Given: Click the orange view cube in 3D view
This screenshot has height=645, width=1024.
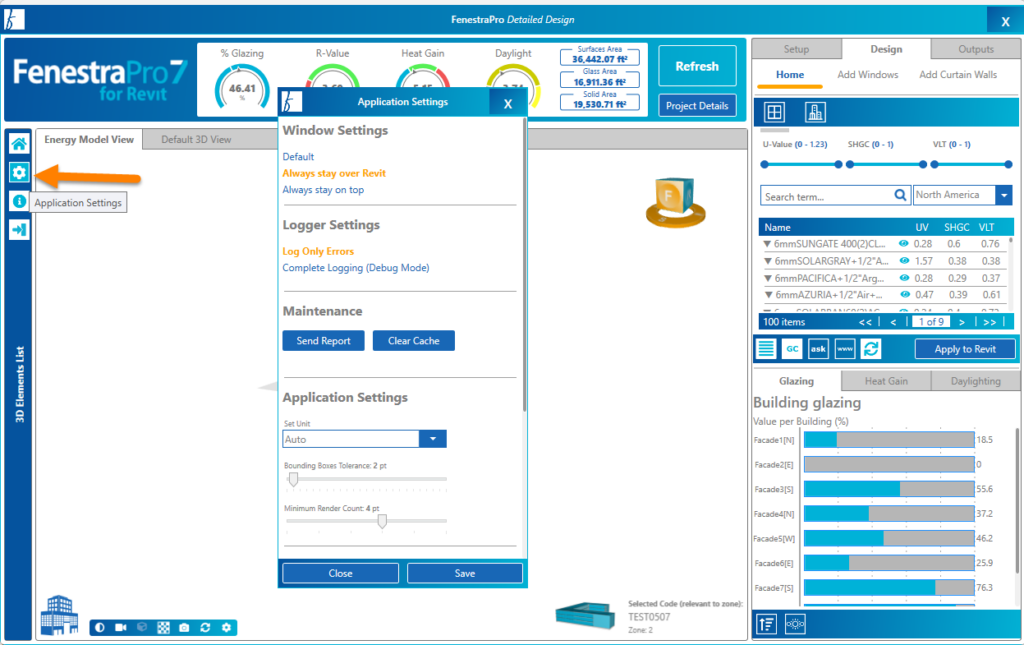Looking at the screenshot, I should click(x=675, y=202).
